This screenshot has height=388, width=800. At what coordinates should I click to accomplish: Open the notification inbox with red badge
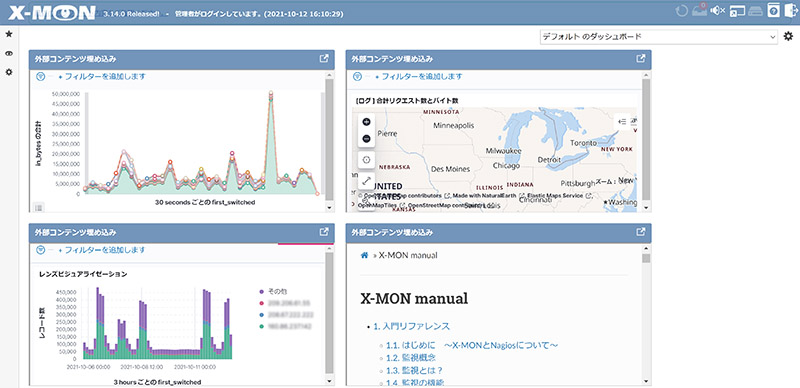(x=699, y=10)
